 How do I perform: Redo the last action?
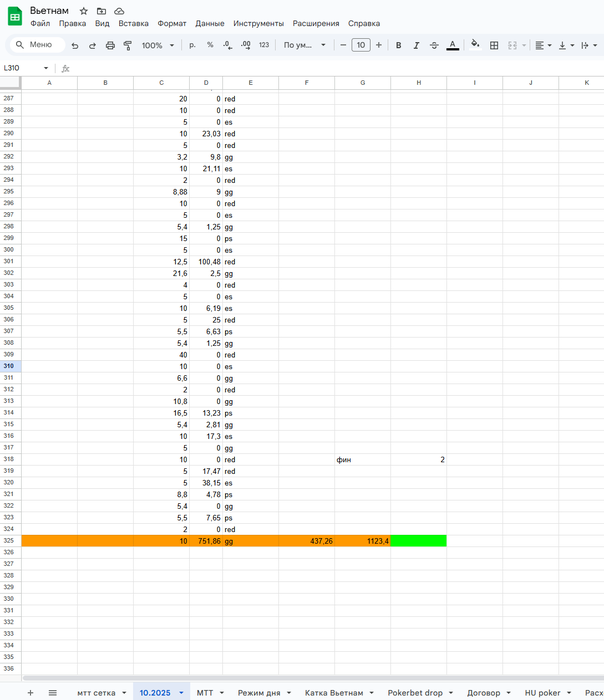coord(92,45)
